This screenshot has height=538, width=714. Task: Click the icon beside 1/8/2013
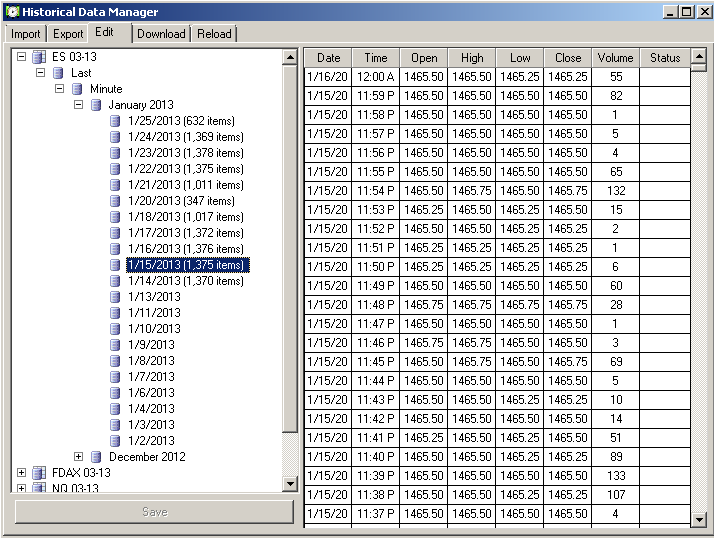[116, 360]
